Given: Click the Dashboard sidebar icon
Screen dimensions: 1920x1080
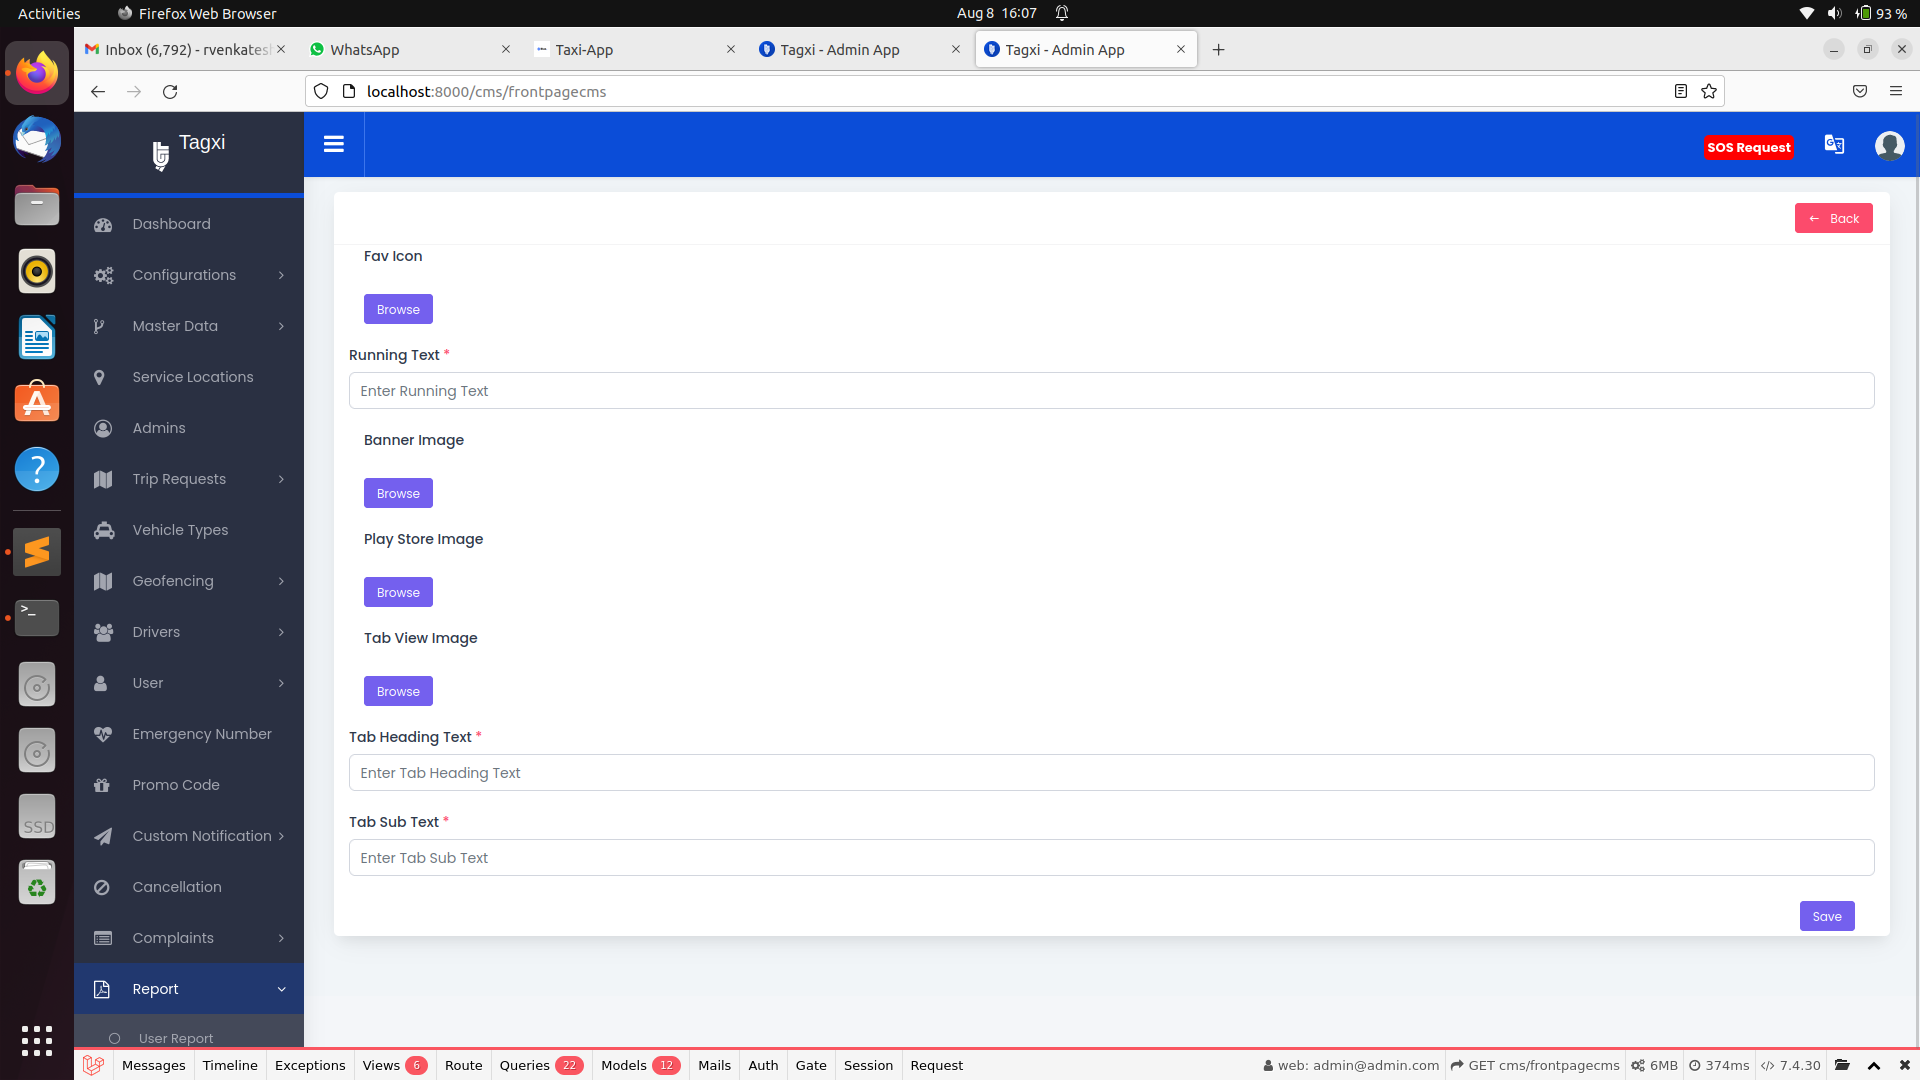Looking at the screenshot, I should 103,224.
